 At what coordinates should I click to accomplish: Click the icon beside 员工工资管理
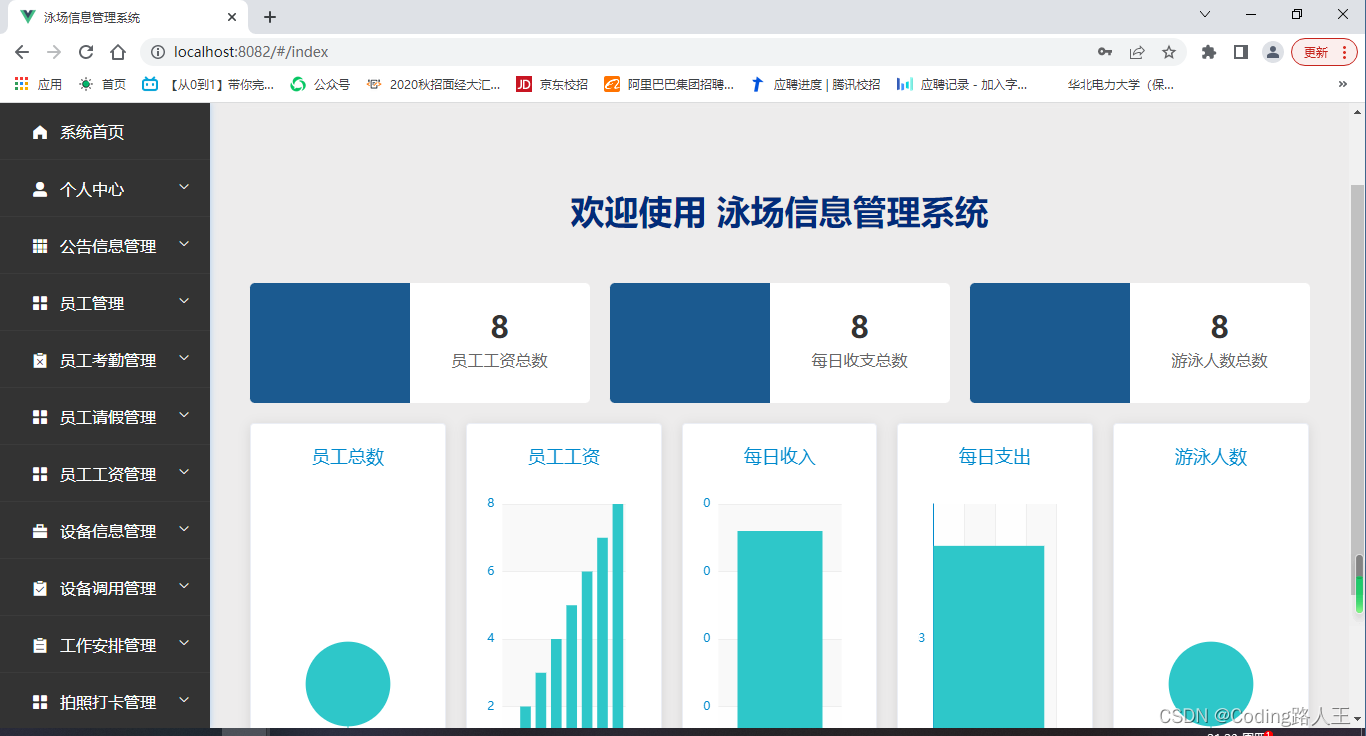(40, 474)
